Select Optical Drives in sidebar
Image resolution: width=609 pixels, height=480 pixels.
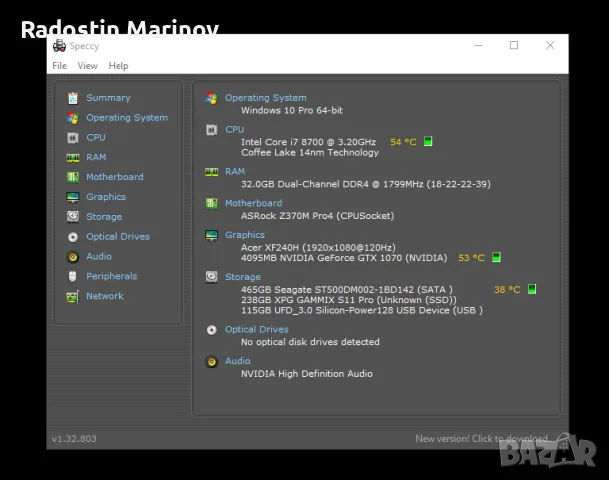(x=118, y=237)
